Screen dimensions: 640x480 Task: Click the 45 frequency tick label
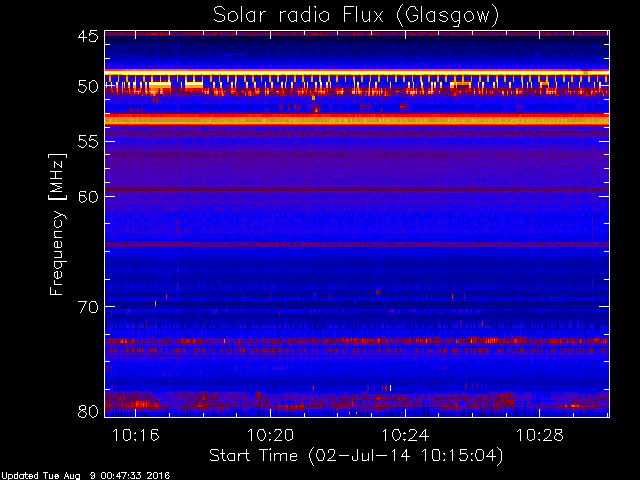tap(88, 37)
